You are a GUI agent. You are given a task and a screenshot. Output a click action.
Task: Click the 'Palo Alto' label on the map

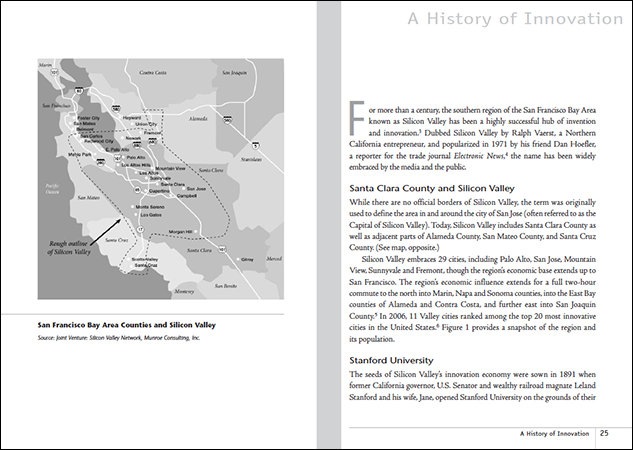(x=136, y=157)
